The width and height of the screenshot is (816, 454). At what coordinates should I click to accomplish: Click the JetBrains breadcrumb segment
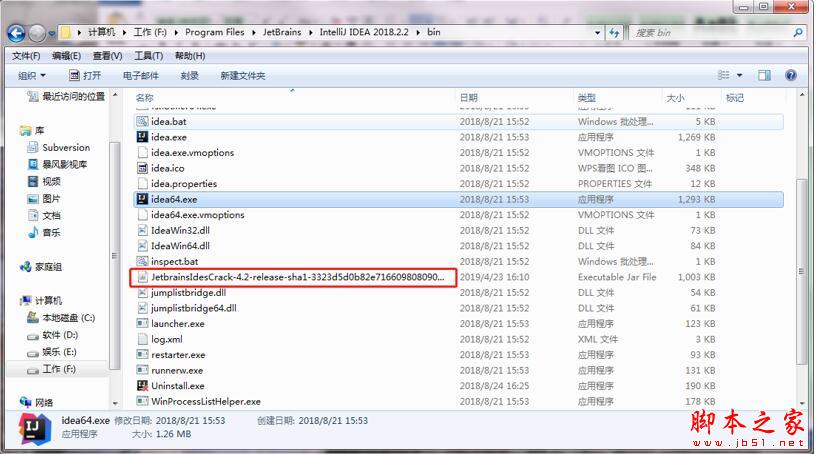click(x=282, y=32)
